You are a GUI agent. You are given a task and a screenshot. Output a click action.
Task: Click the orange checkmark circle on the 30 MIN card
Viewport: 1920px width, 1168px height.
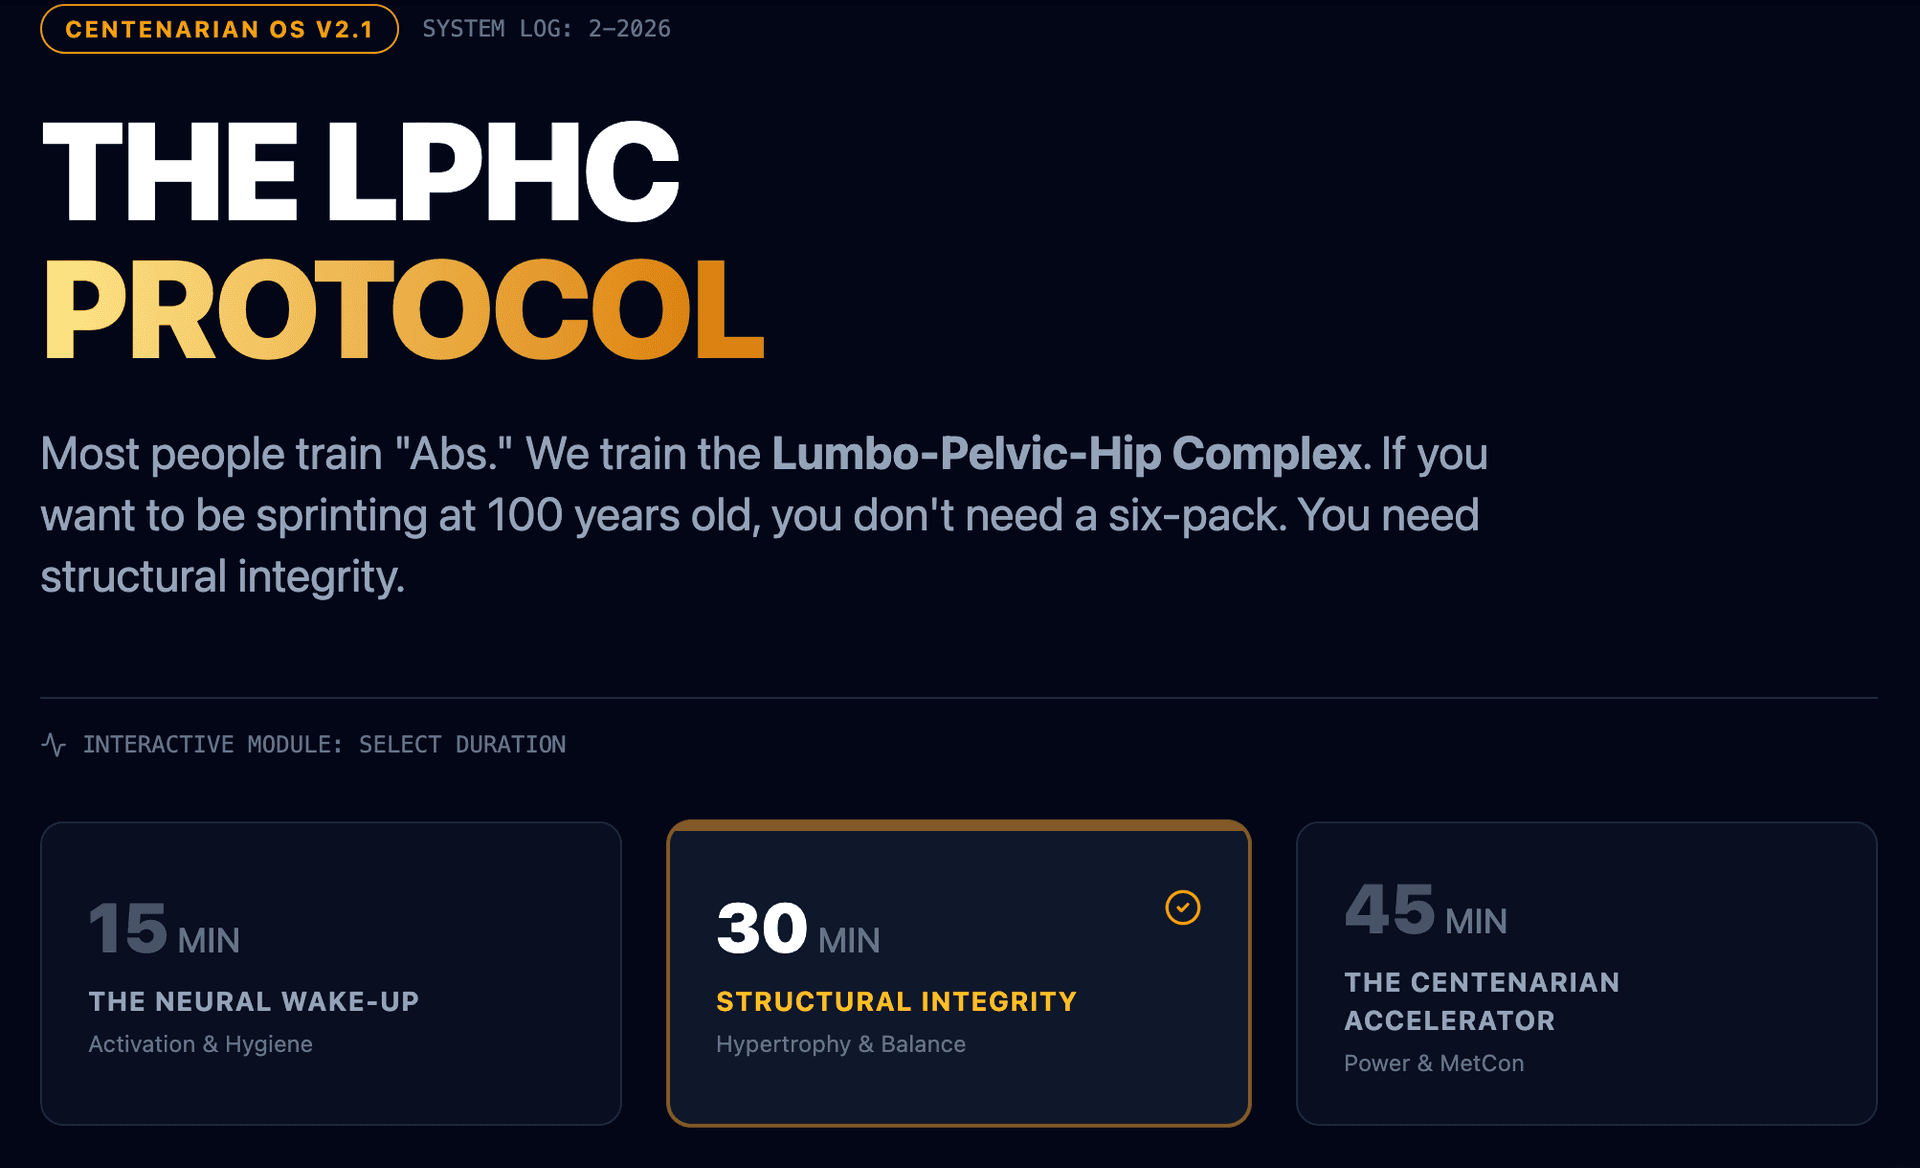point(1183,906)
